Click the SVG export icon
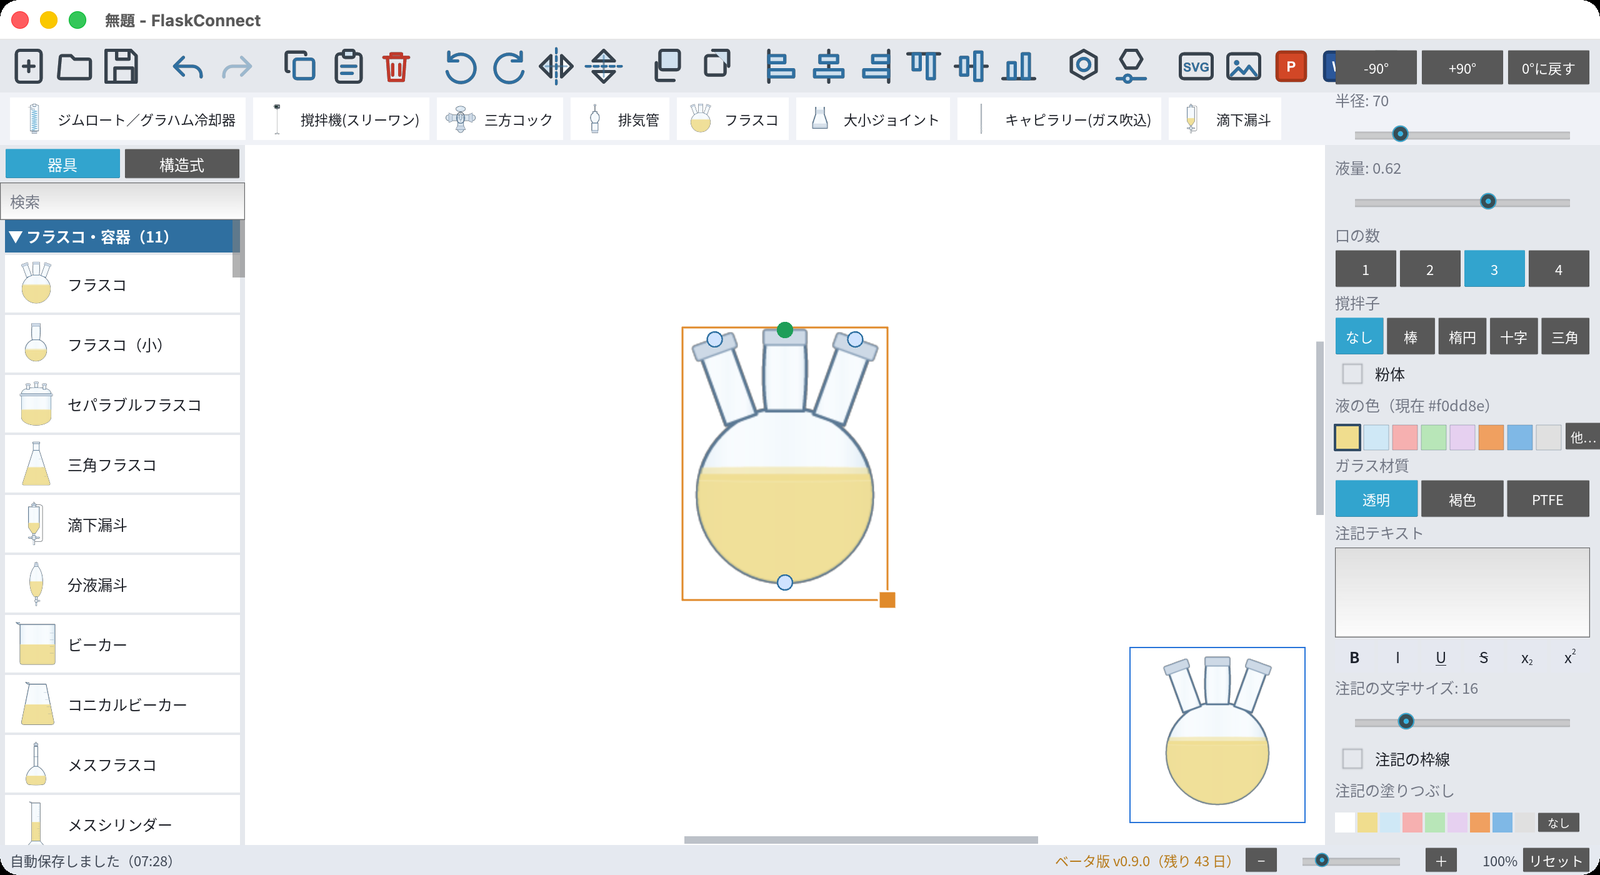This screenshot has width=1600, height=875. point(1196,67)
